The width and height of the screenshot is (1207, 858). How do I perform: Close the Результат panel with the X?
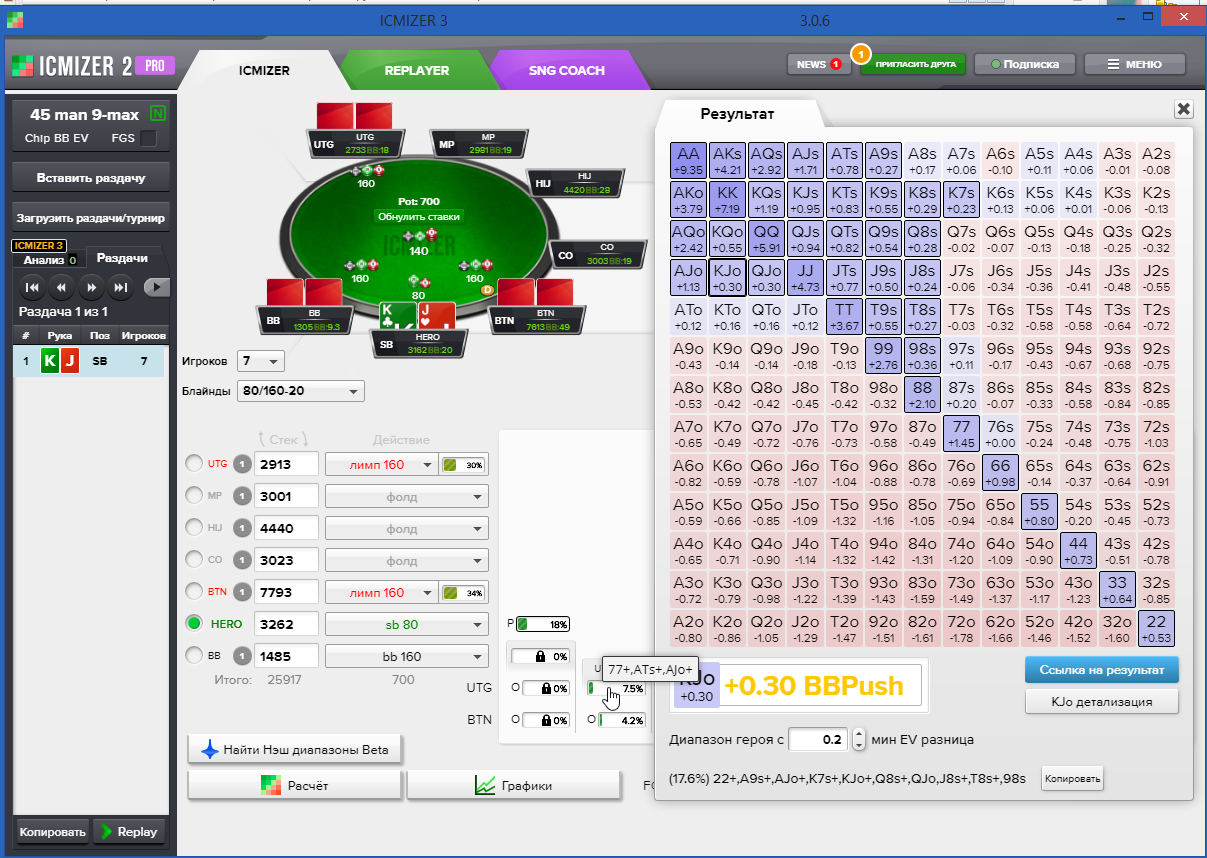pos(1183,109)
